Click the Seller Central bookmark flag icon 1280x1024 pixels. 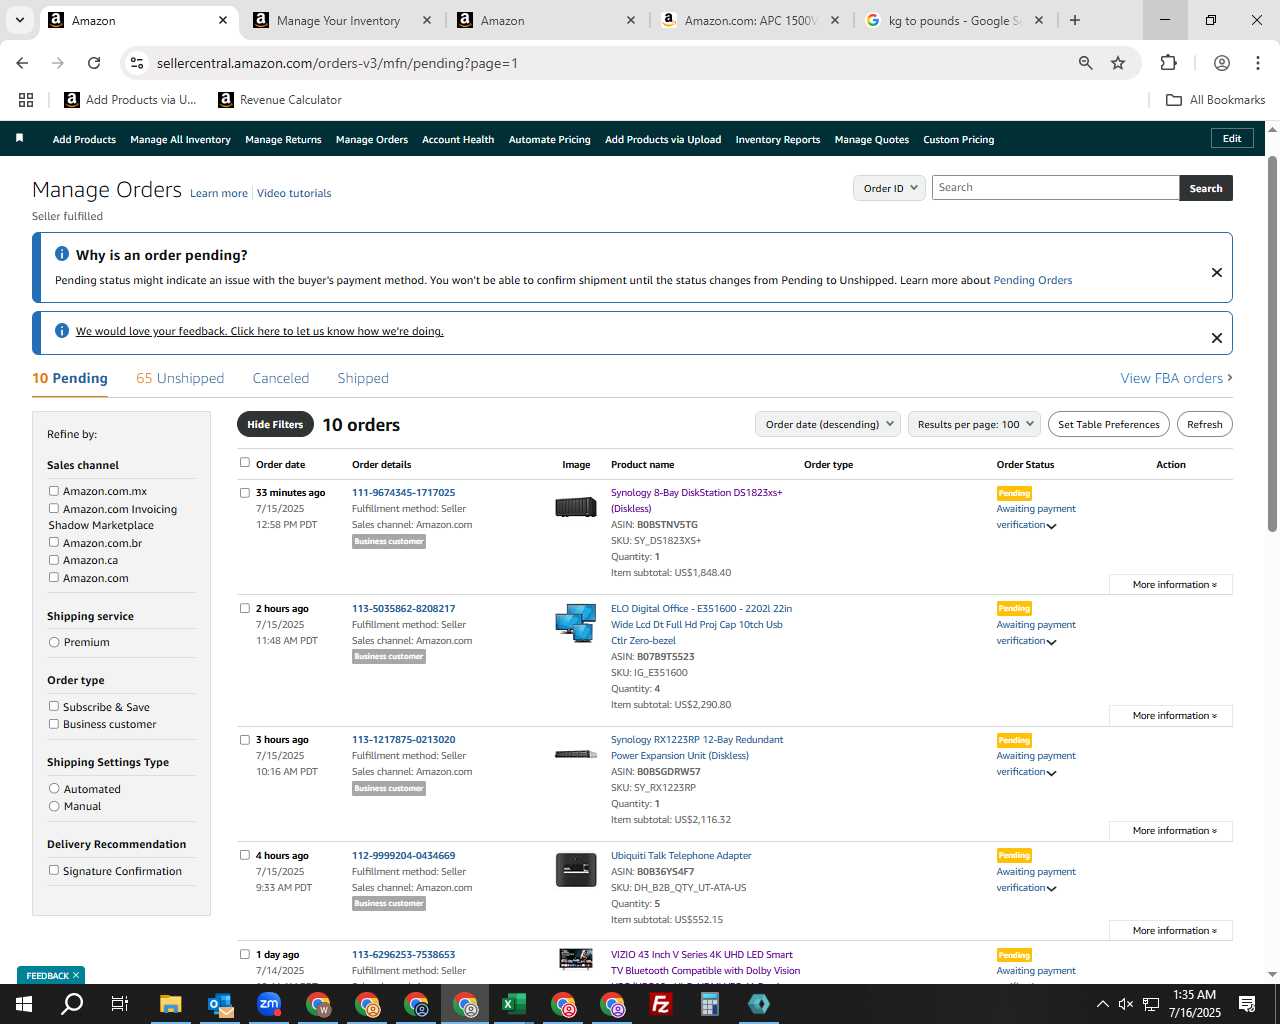19,138
